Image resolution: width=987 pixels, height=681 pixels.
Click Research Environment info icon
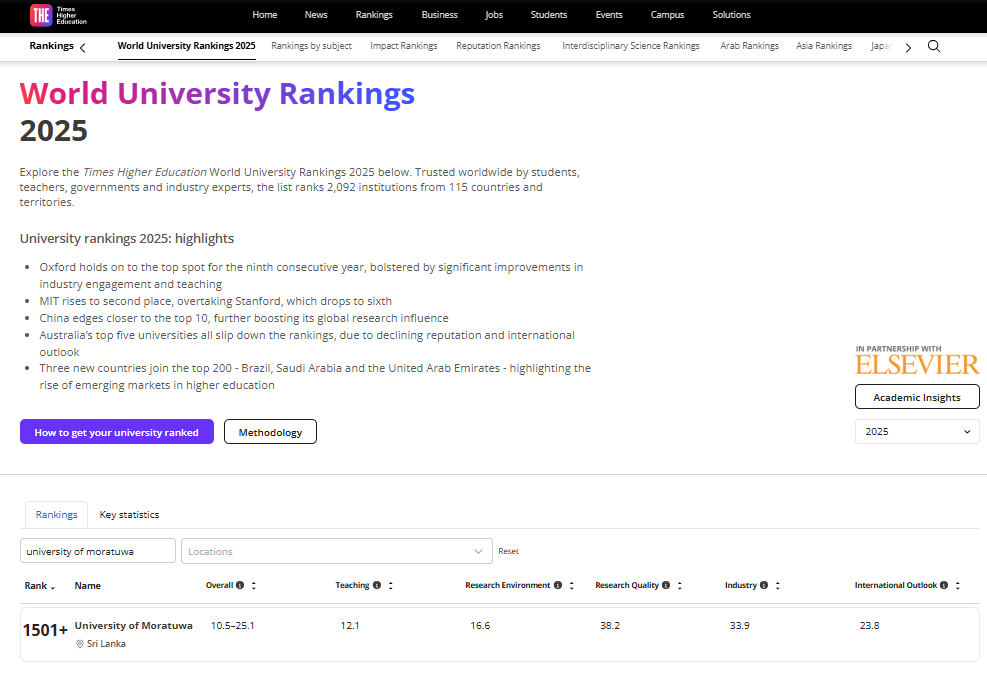pos(558,585)
